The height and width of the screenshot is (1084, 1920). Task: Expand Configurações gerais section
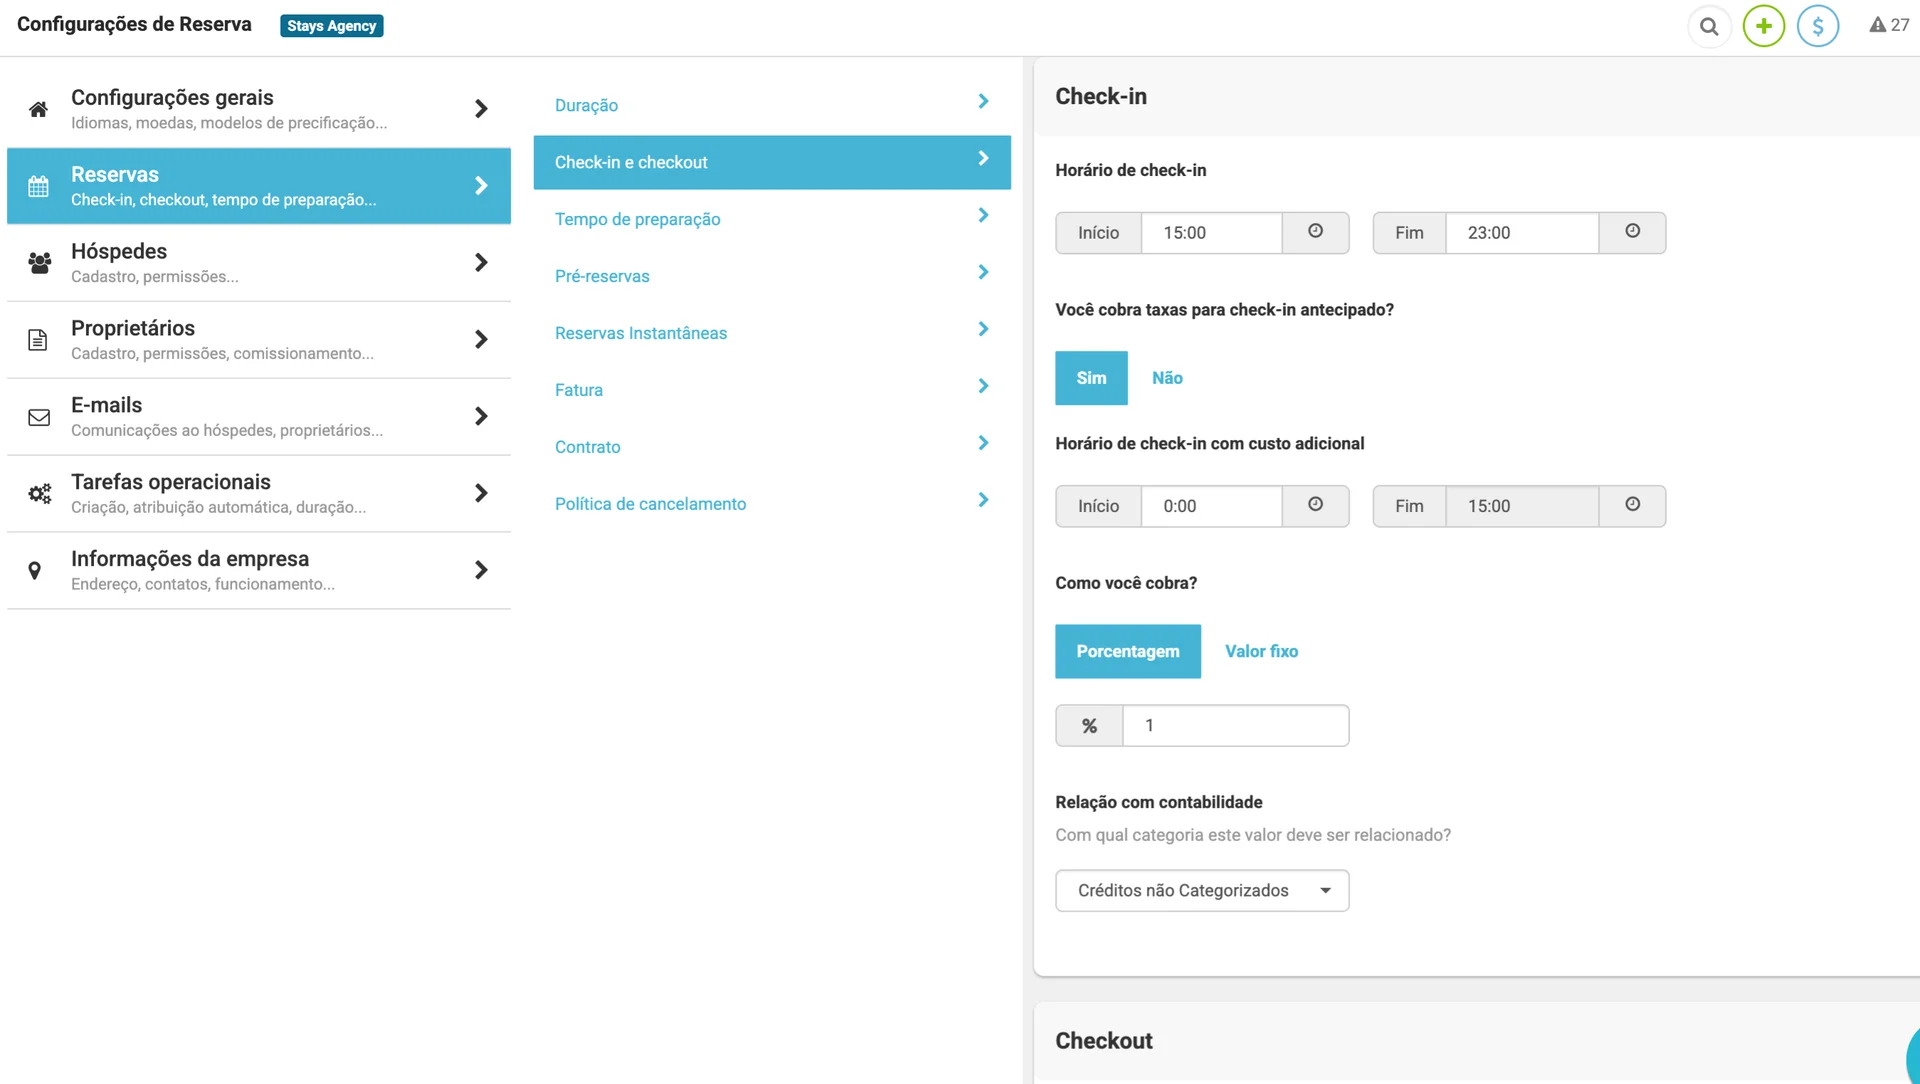(x=258, y=109)
